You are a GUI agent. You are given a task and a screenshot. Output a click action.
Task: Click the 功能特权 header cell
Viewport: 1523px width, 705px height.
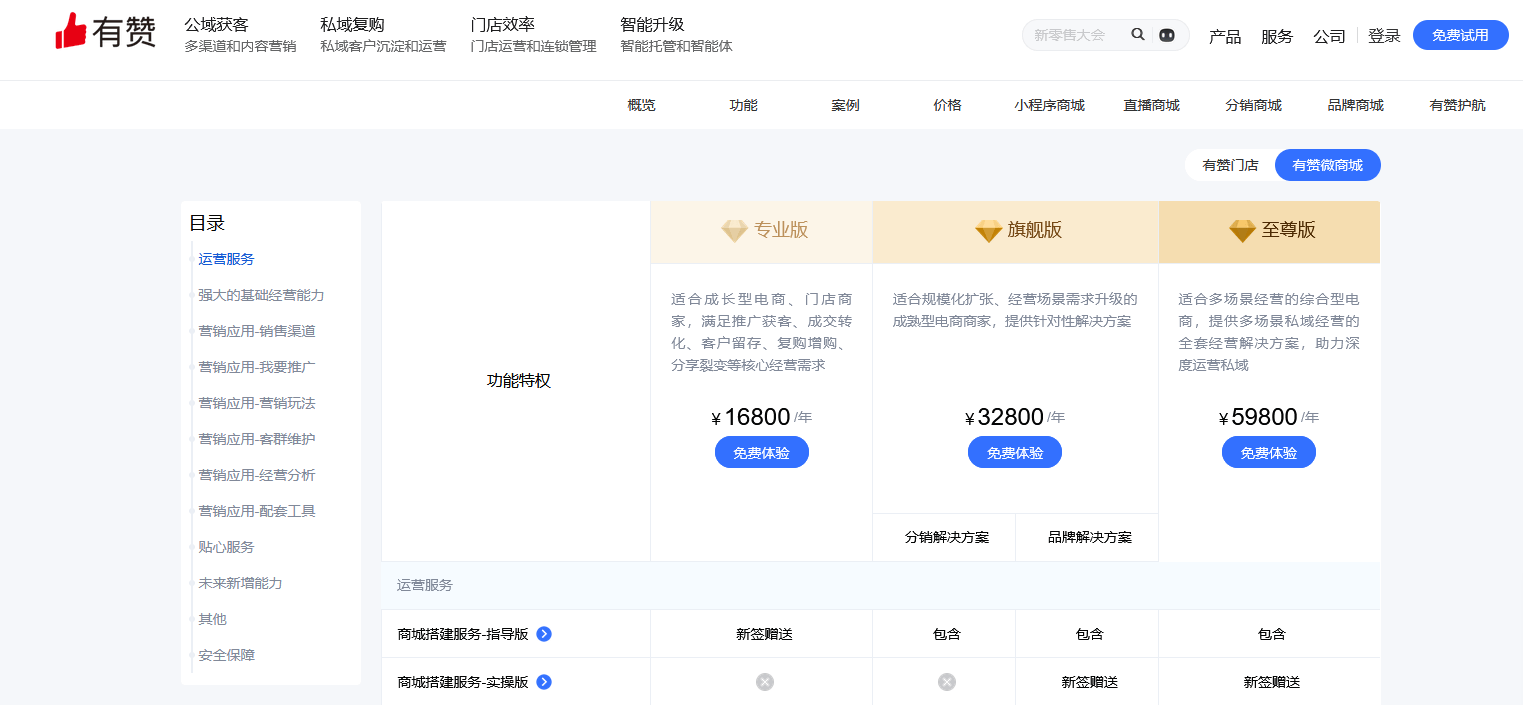click(518, 381)
